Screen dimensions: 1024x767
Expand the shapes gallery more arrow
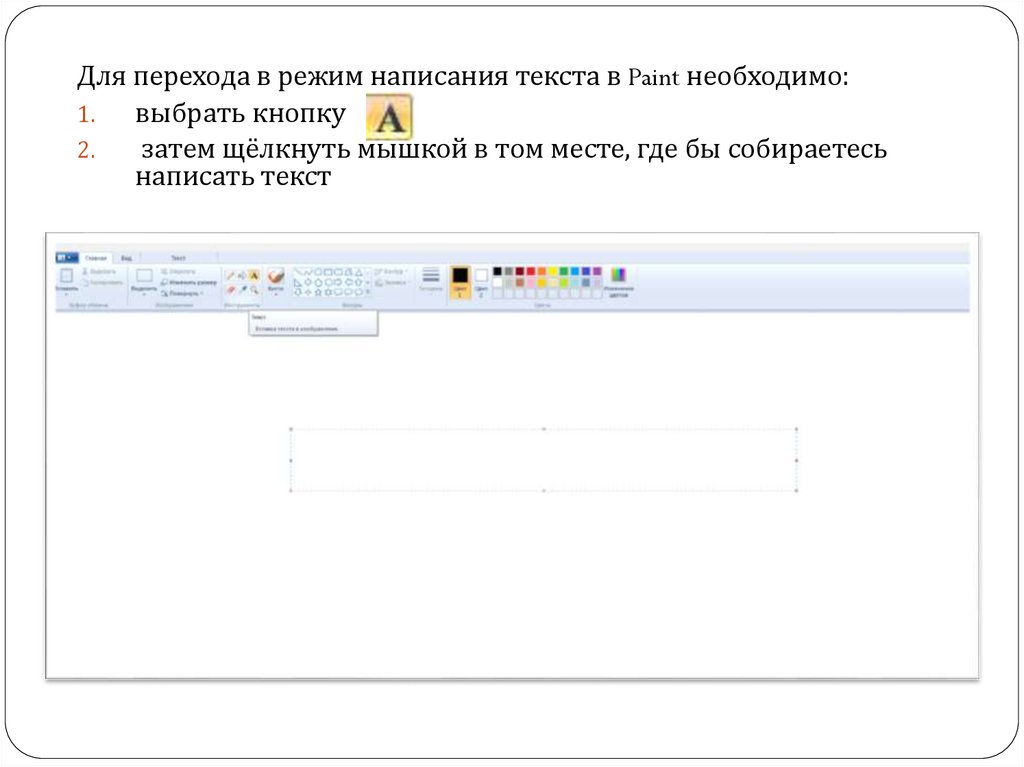368,292
